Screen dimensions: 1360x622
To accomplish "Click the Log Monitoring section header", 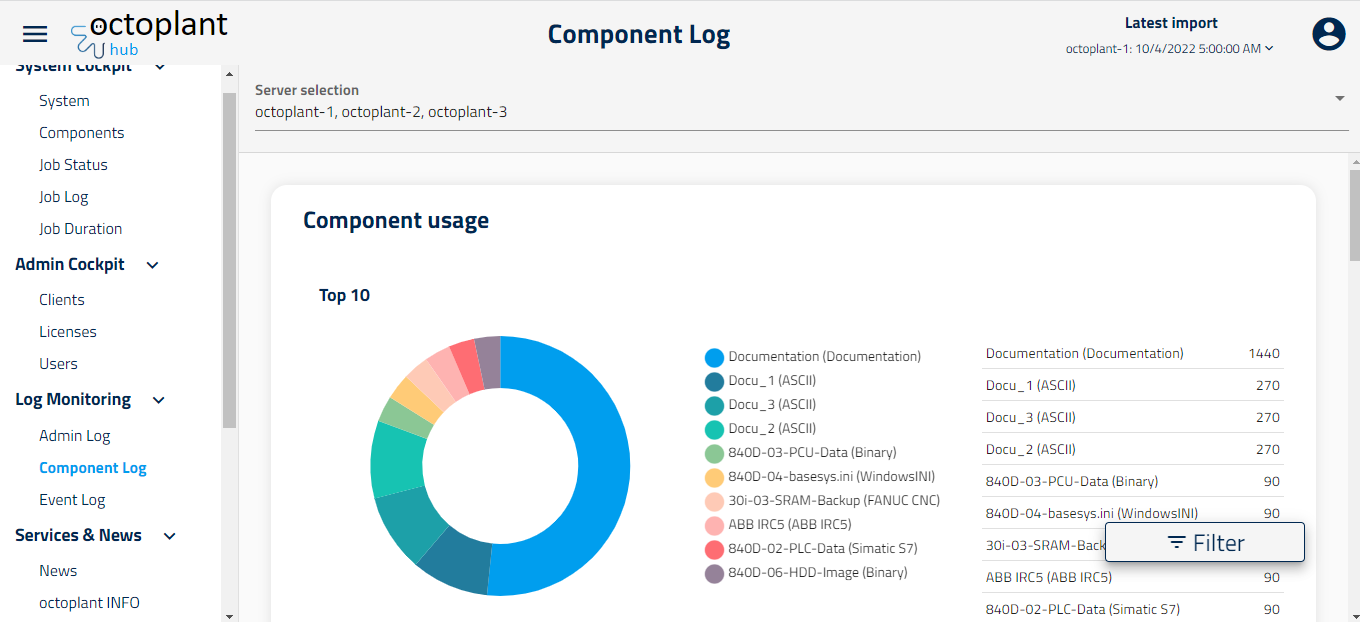I will pos(73,400).
